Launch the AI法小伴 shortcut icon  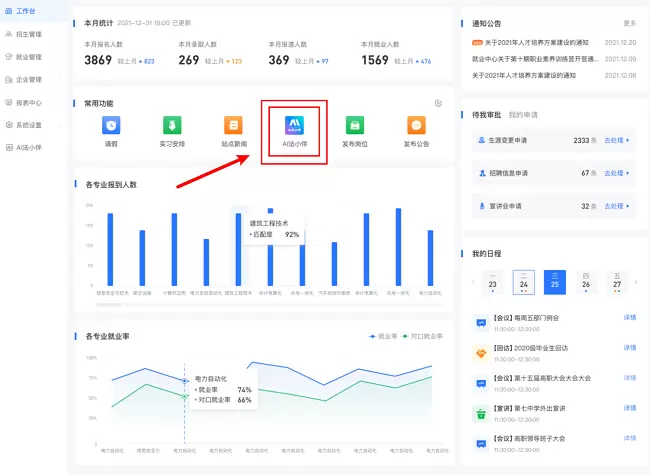click(295, 125)
